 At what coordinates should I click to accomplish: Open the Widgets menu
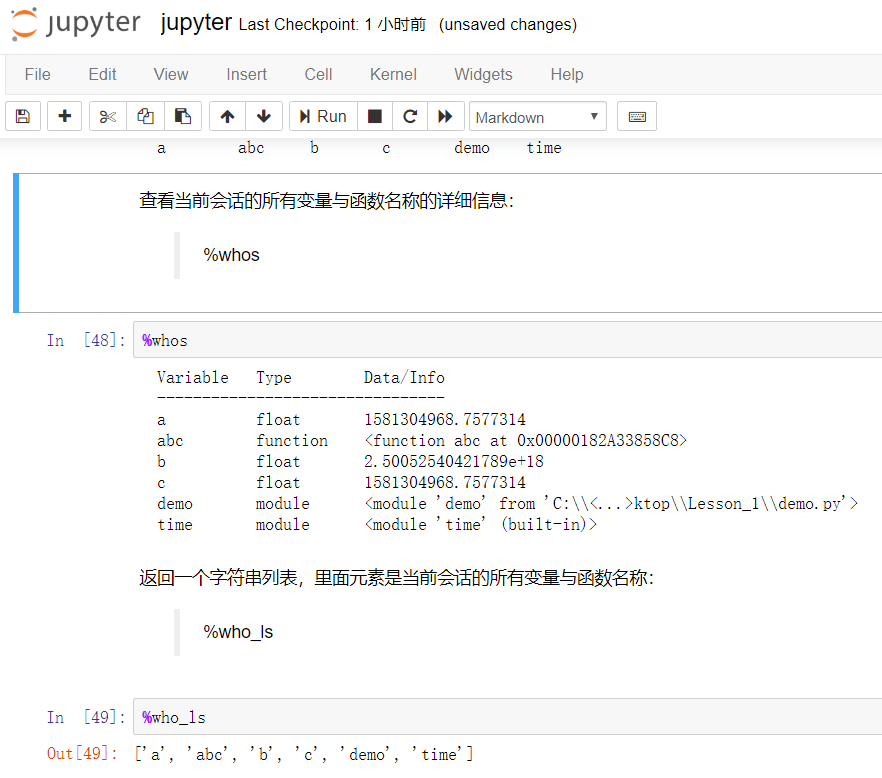pos(483,74)
